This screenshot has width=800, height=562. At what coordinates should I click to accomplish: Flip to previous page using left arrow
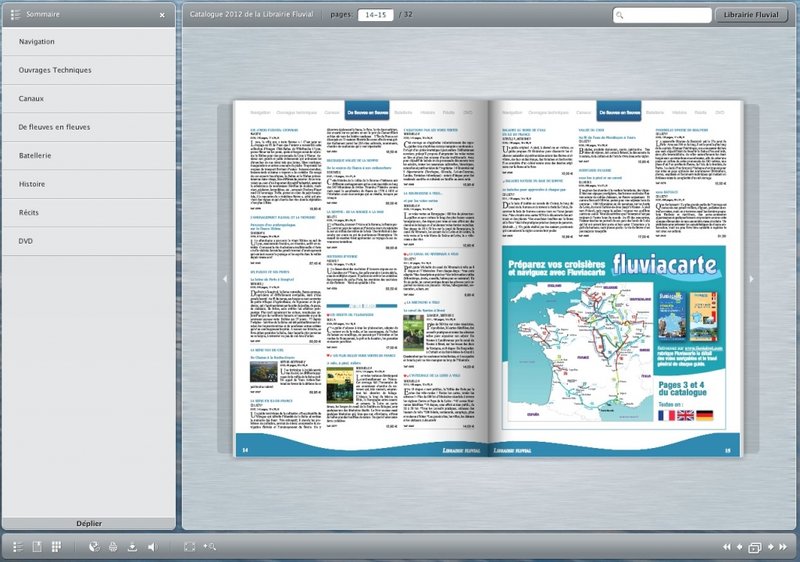click(224, 279)
